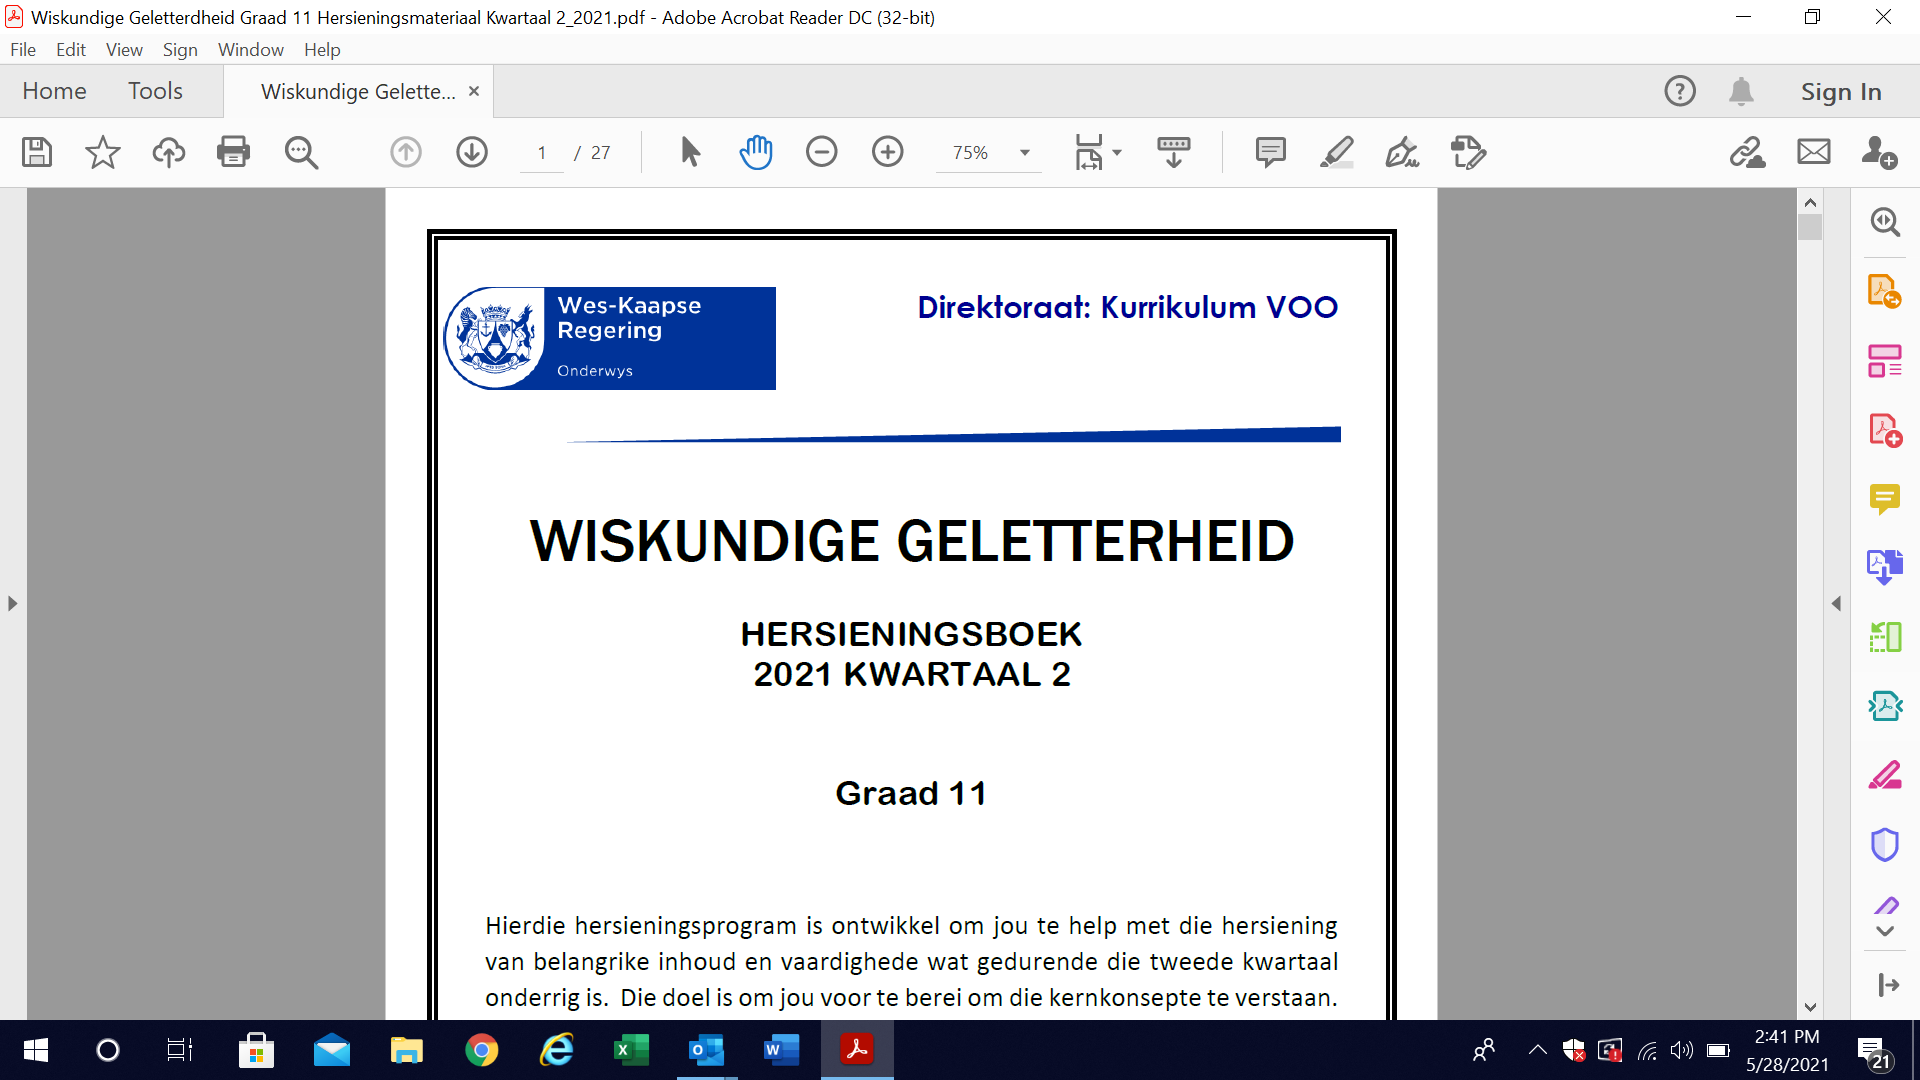
Task: Edit the current page number field
Action: pos(542,152)
